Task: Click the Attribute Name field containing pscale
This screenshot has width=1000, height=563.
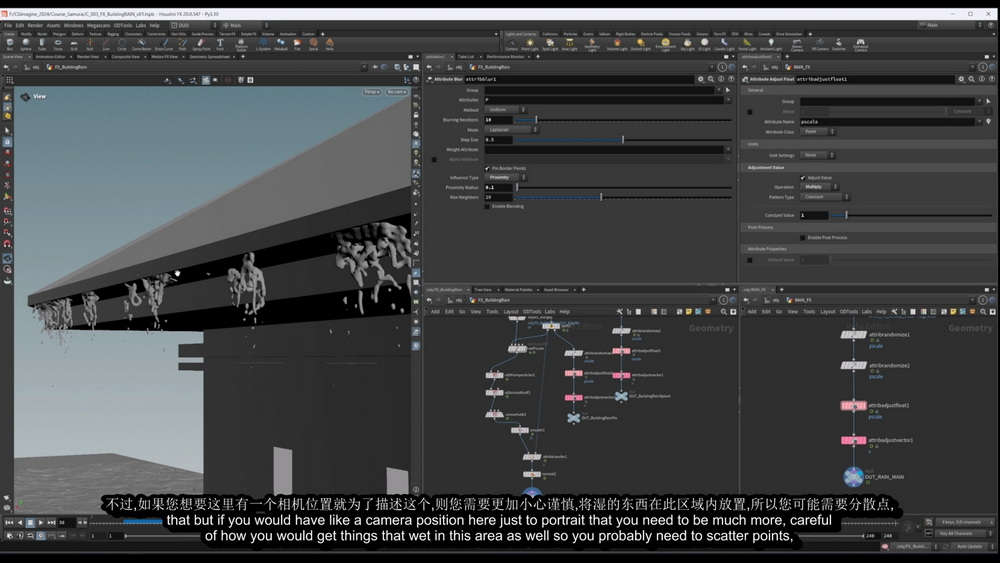Action: [x=889, y=121]
